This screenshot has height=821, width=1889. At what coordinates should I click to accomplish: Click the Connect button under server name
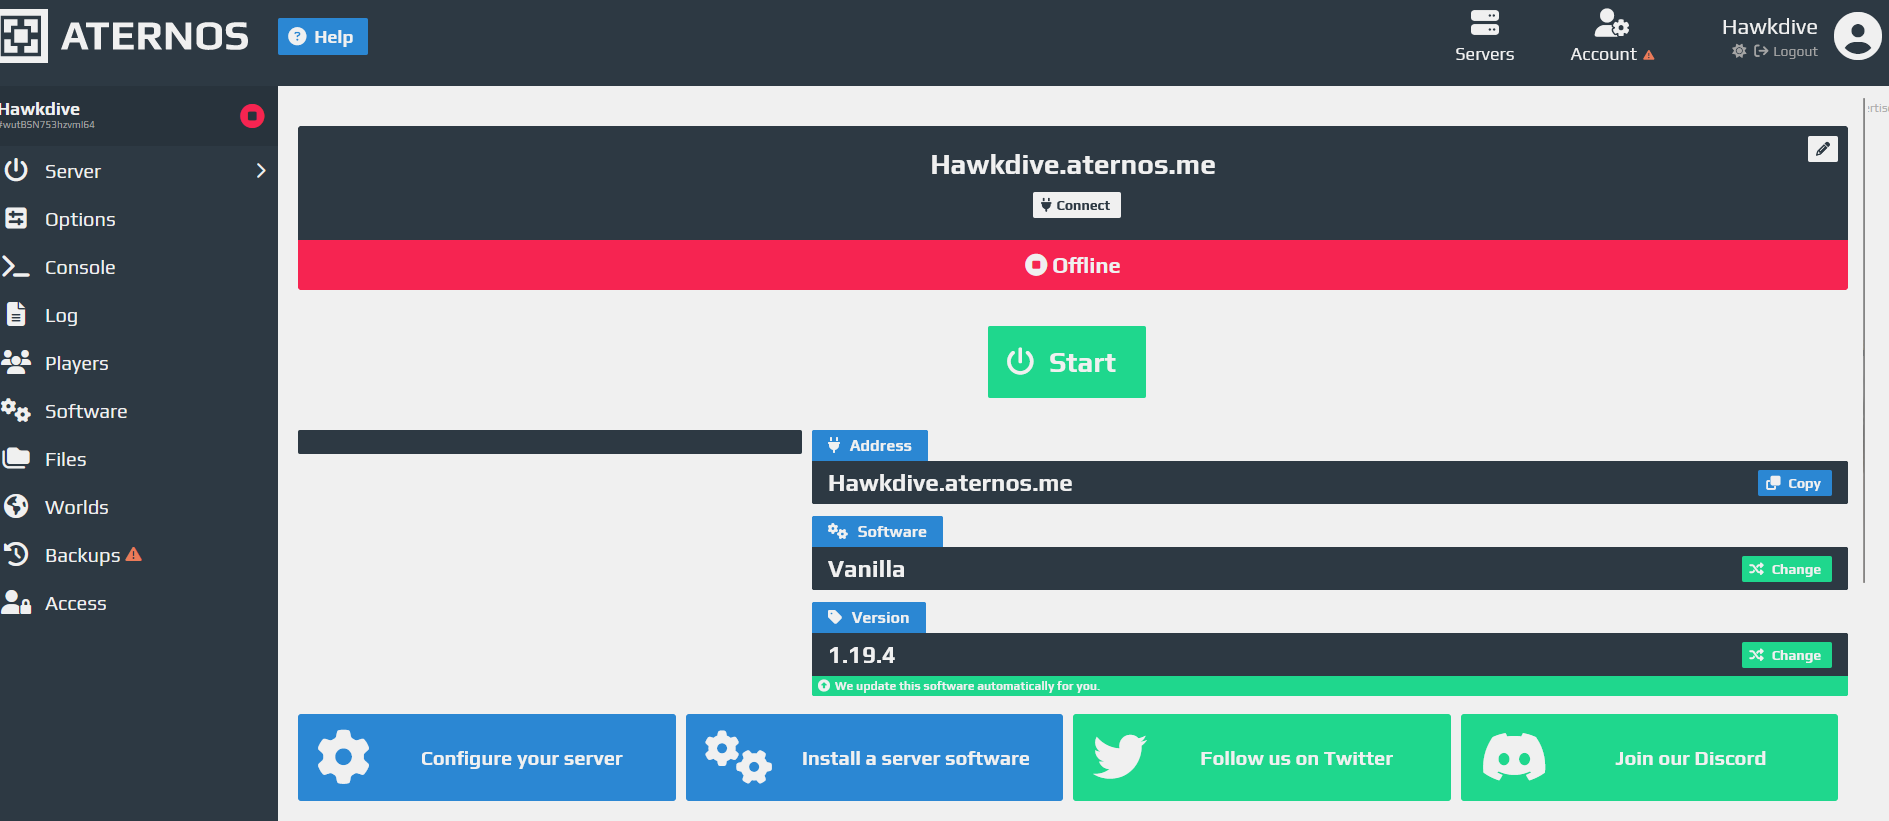coord(1076,205)
